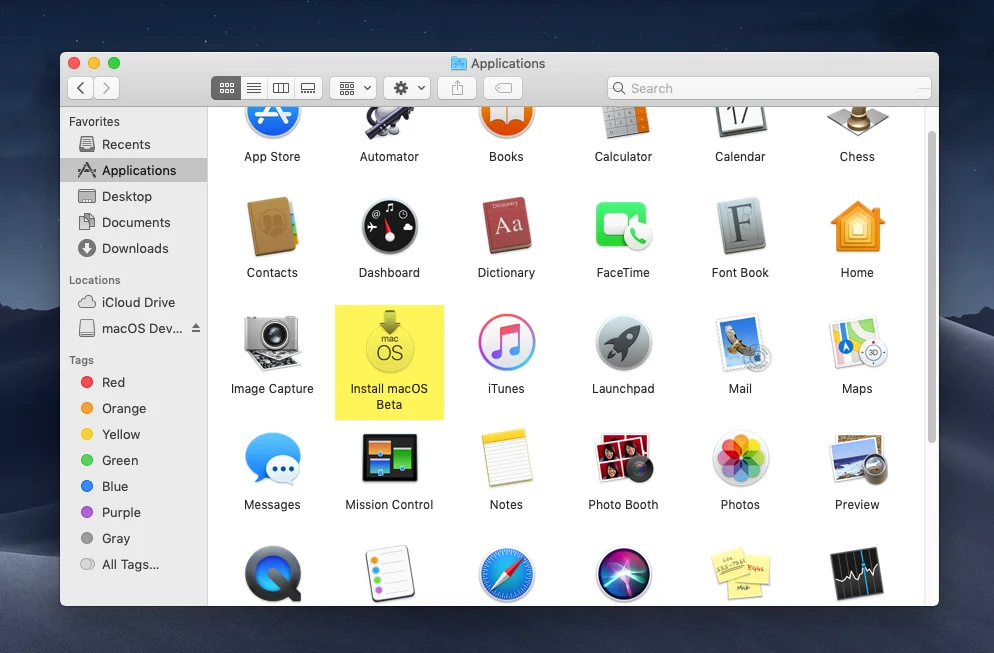Choose the Photo Booth app icon
The width and height of the screenshot is (994, 653).
pos(623,458)
